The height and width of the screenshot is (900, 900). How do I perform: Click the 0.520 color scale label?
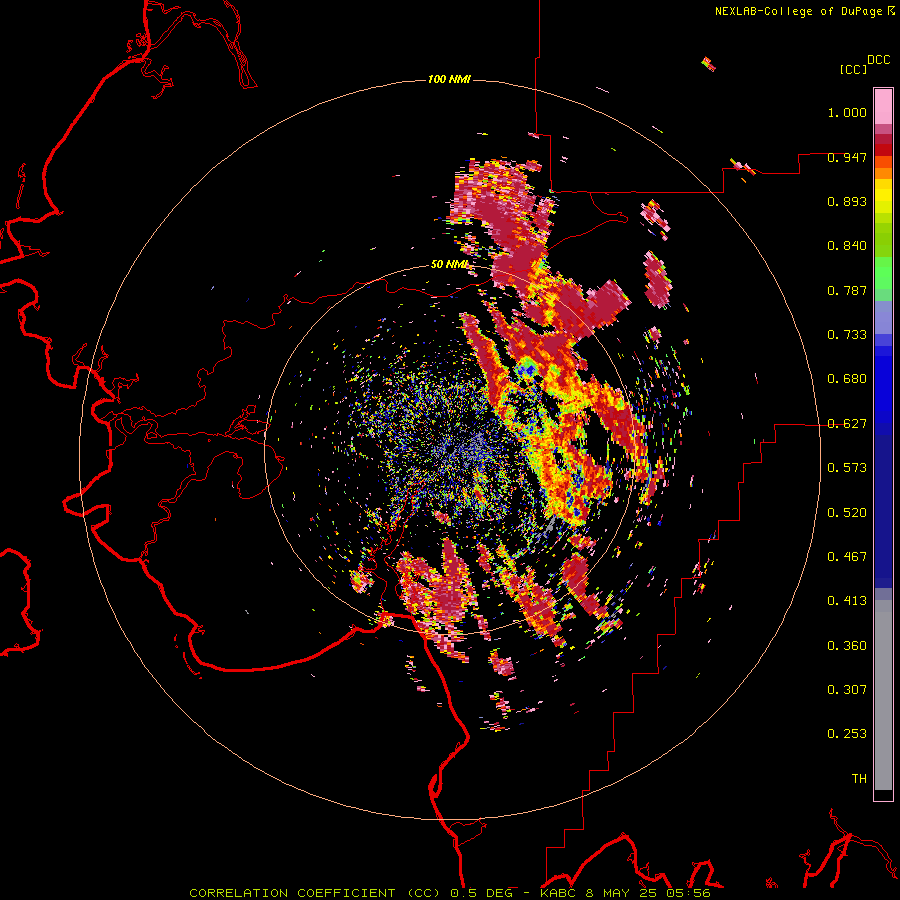click(x=847, y=513)
